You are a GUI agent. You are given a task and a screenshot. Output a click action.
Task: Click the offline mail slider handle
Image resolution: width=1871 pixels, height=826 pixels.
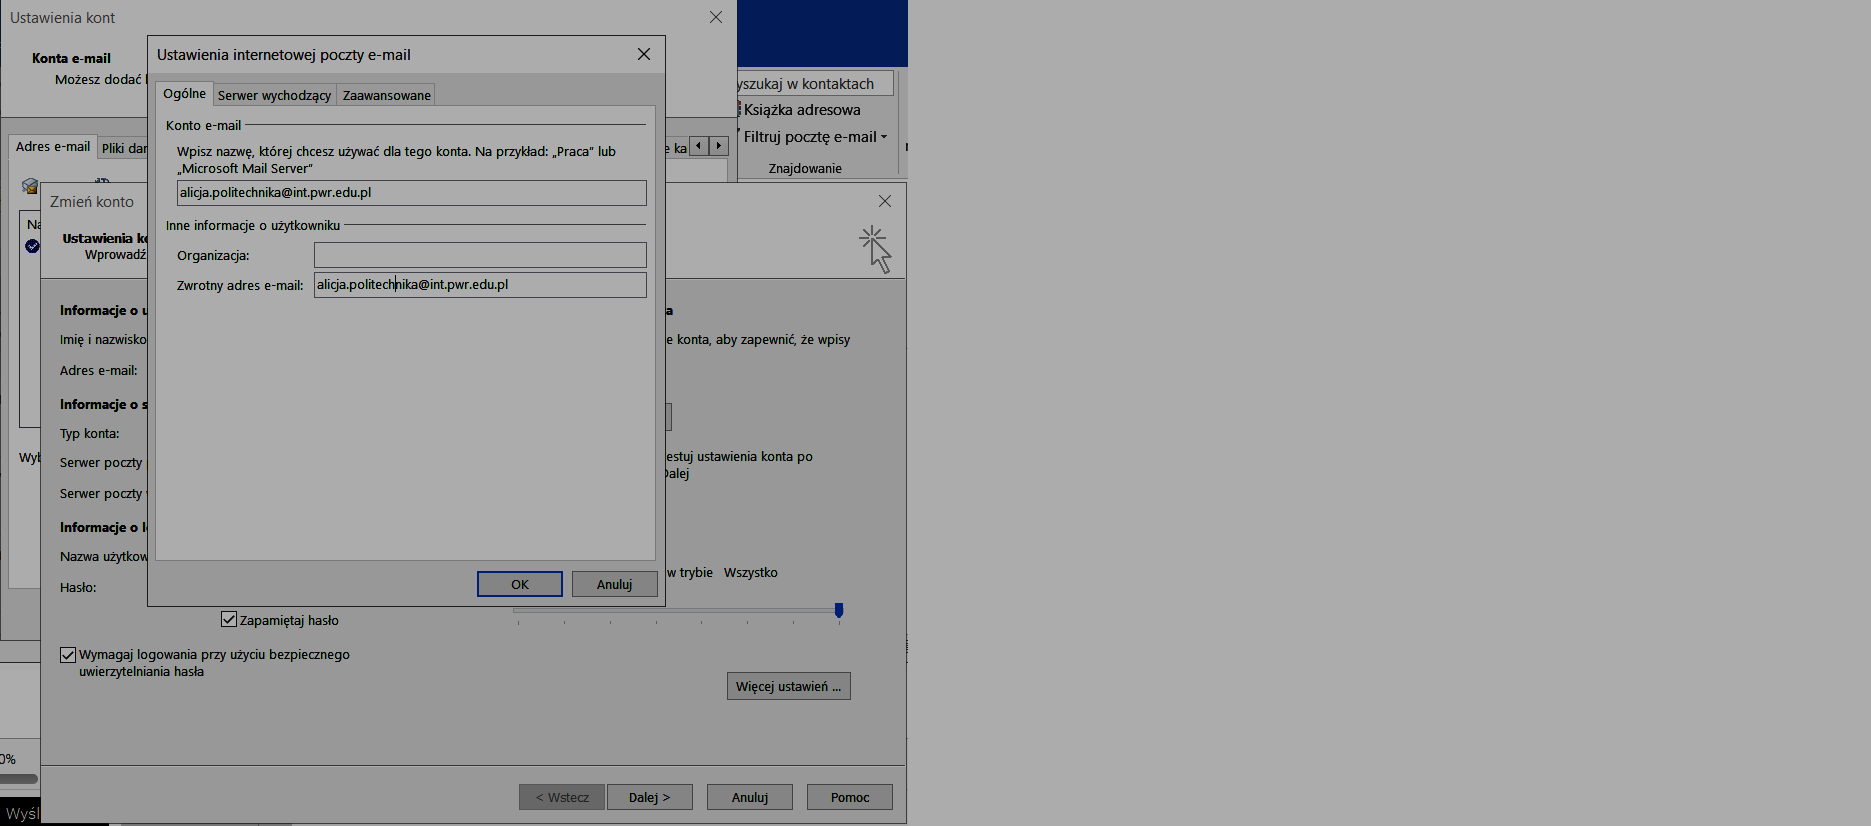point(839,610)
